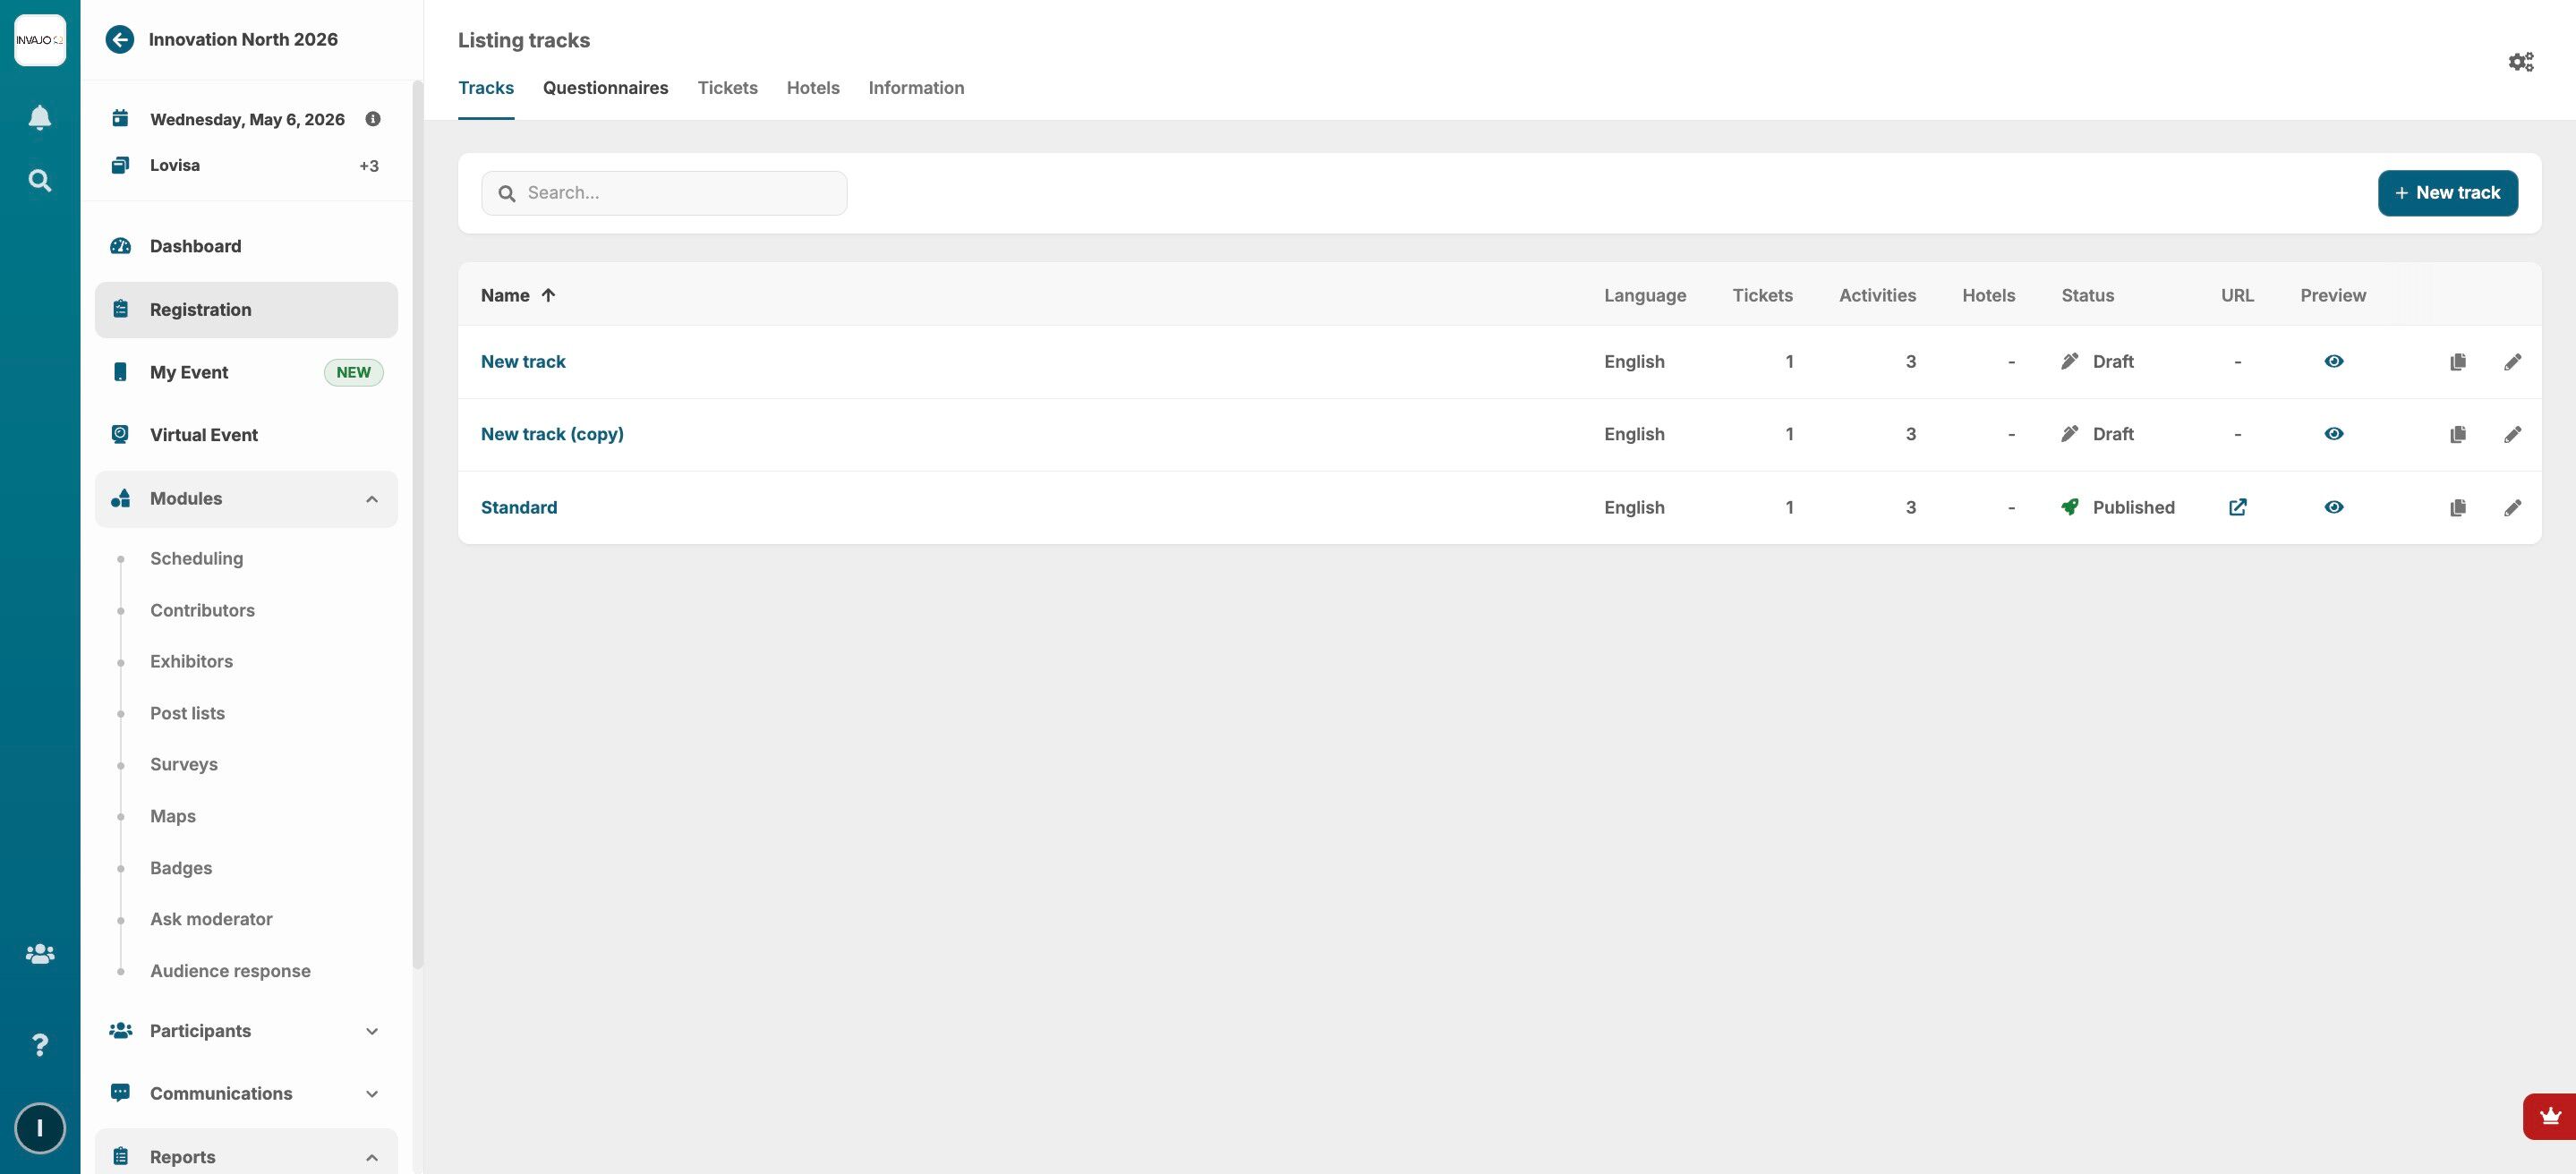Open the global search magnifier icon
2576x1174 pixels.
point(40,181)
